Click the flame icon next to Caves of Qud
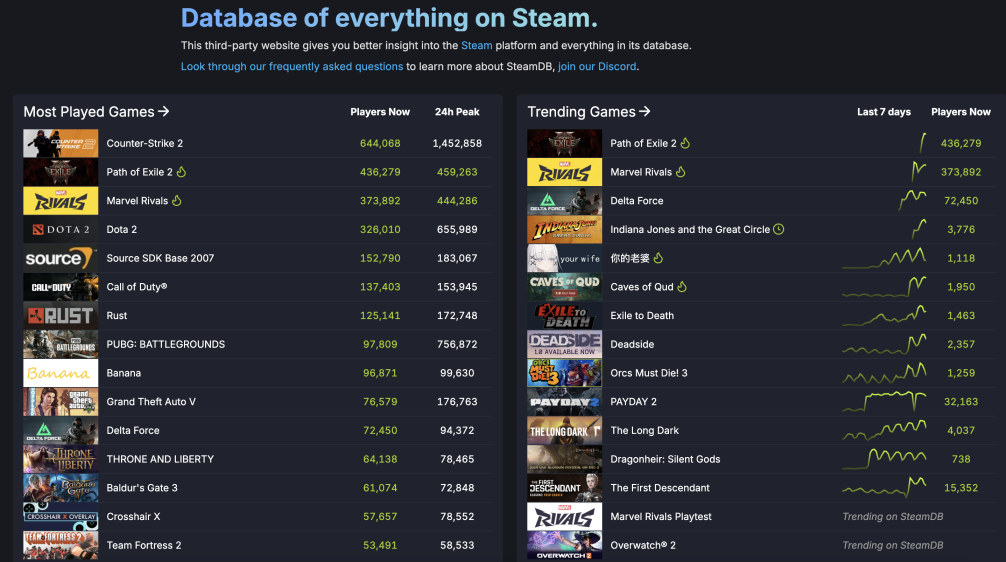This screenshot has height=562, width=1006. (x=682, y=287)
